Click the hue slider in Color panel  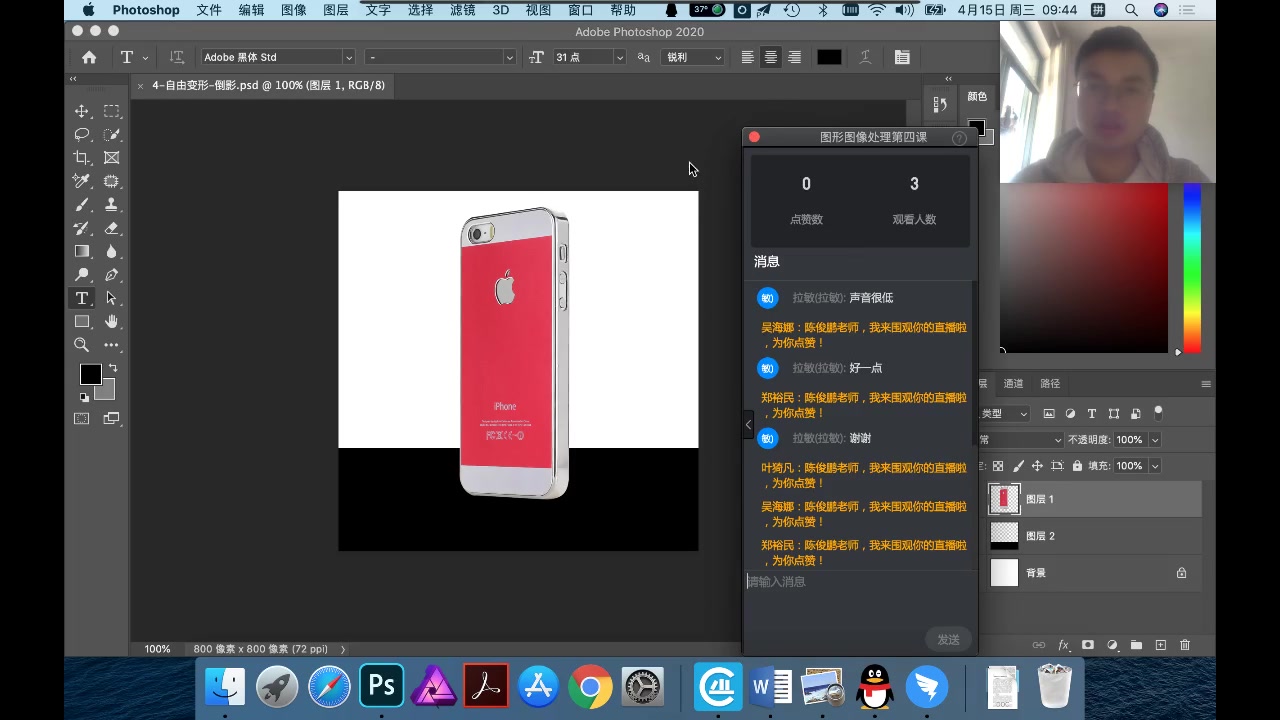point(1192,268)
